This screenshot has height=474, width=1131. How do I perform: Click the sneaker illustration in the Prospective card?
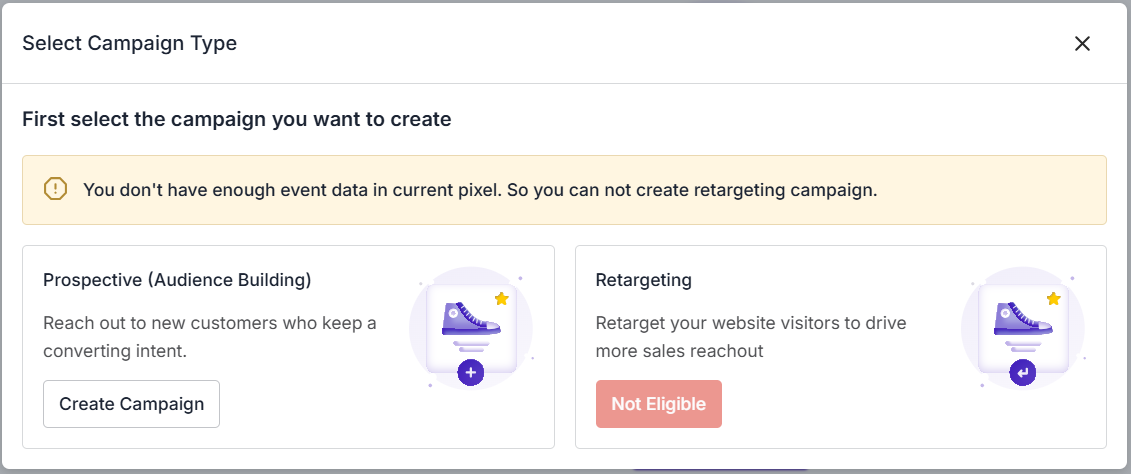(x=470, y=318)
